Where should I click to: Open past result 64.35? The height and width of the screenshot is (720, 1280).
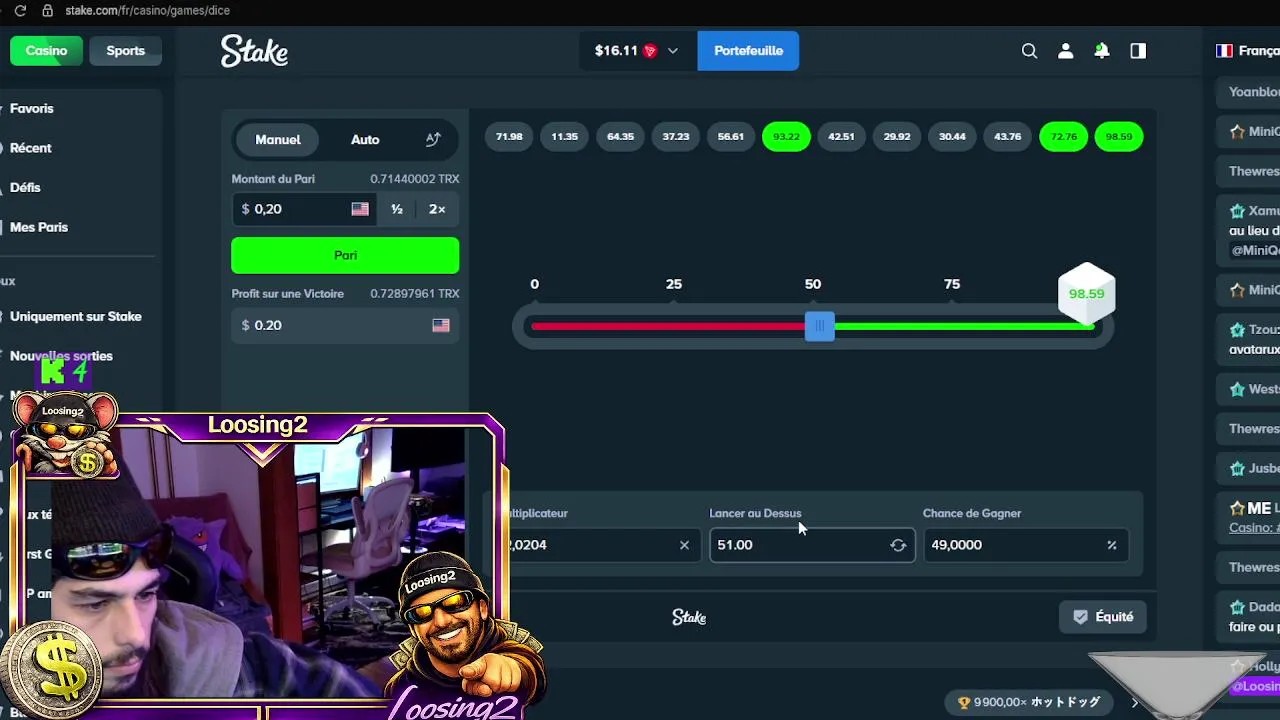pos(620,137)
